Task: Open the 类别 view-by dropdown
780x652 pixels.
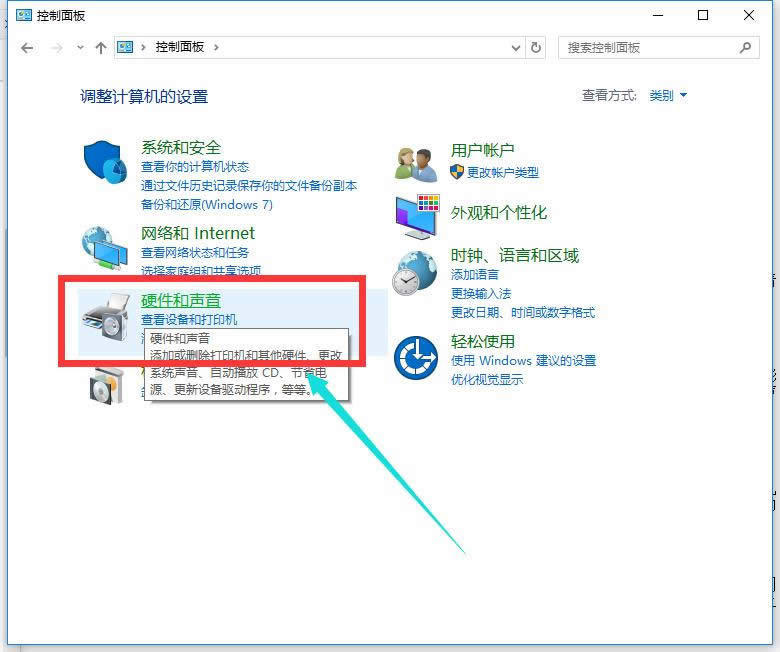Action: click(668, 95)
